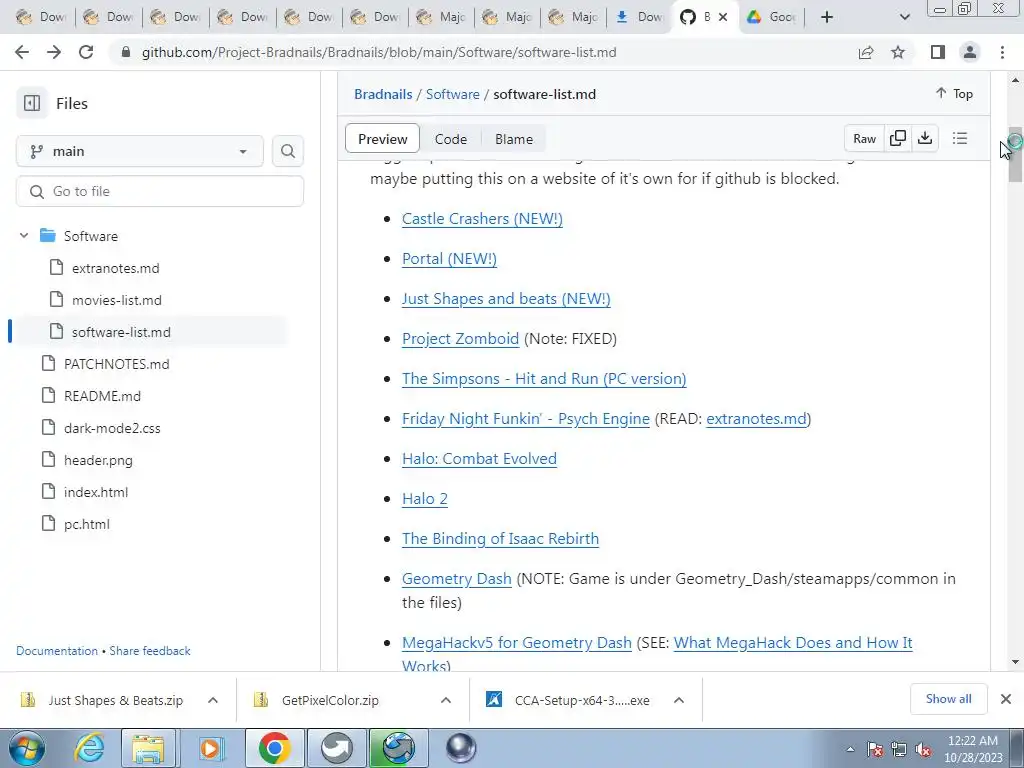Image resolution: width=1024 pixels, height=768 pixels.
Task: Open options for CCA-Setup download
Action: click(679, 700)
